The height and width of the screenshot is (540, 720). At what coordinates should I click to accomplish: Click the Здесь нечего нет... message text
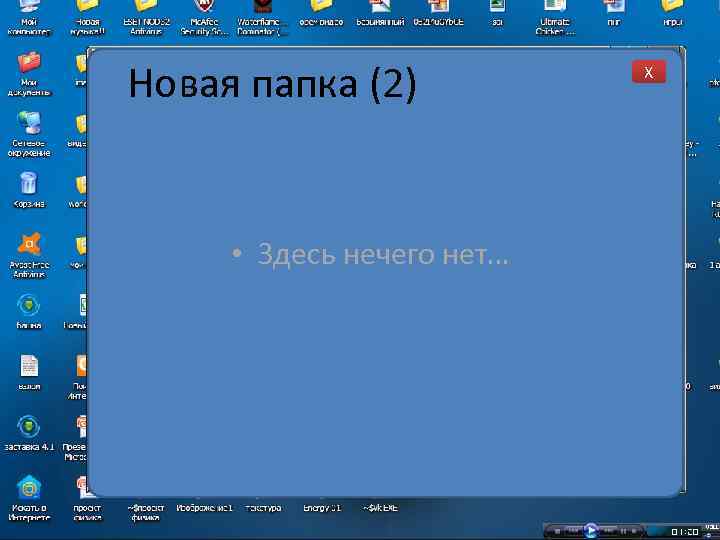[x=382, y=253]
